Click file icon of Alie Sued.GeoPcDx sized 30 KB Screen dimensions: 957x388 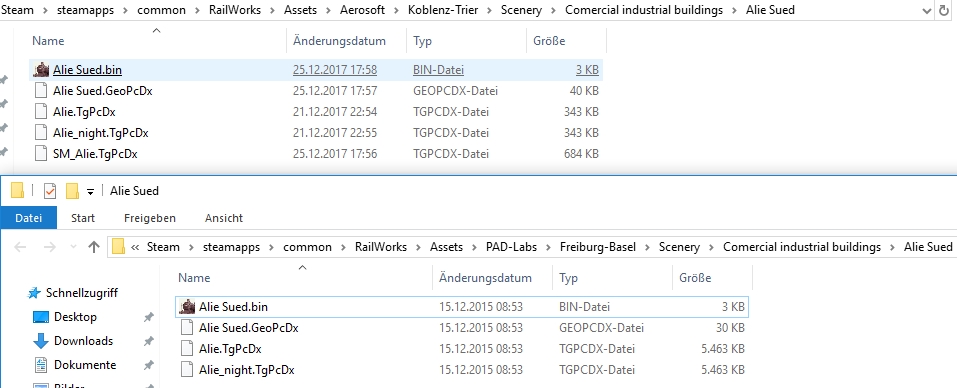187,328
